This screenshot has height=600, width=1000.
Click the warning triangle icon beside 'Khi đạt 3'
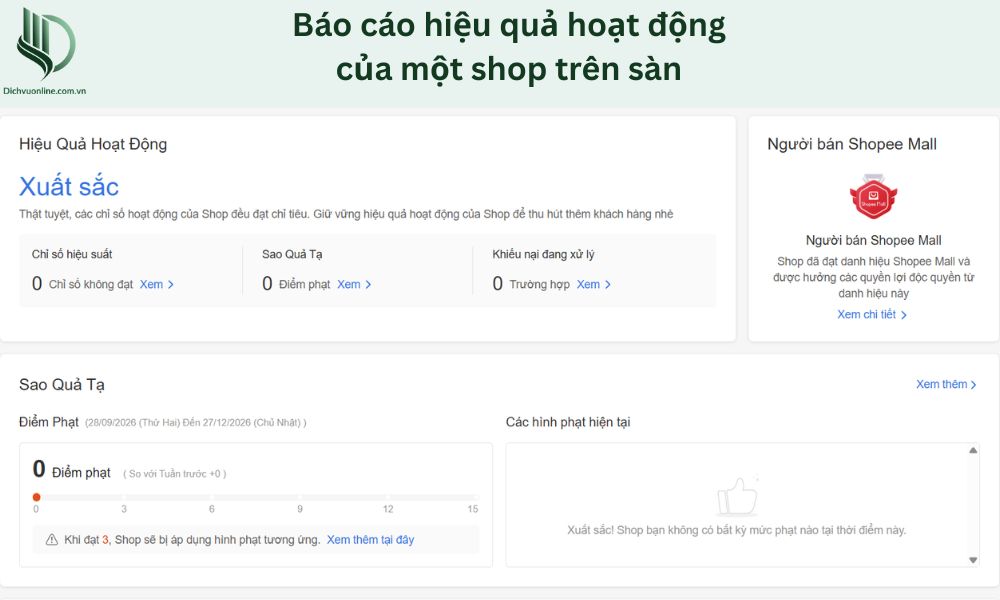point(52,540)
